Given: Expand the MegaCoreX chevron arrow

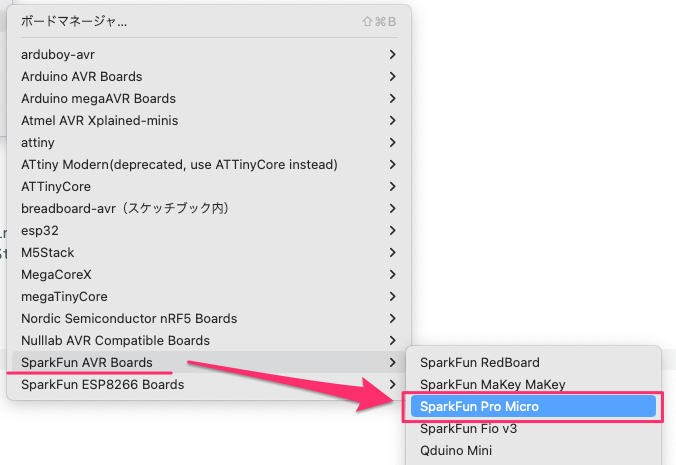Looking at the screenshot, I should tap(393, 275).
